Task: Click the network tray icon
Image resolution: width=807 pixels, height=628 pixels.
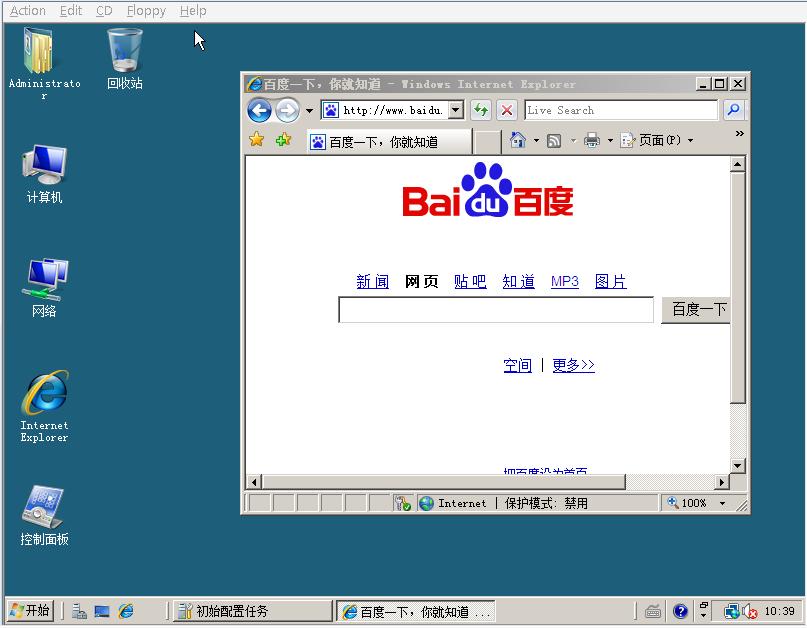Action: 731,612
